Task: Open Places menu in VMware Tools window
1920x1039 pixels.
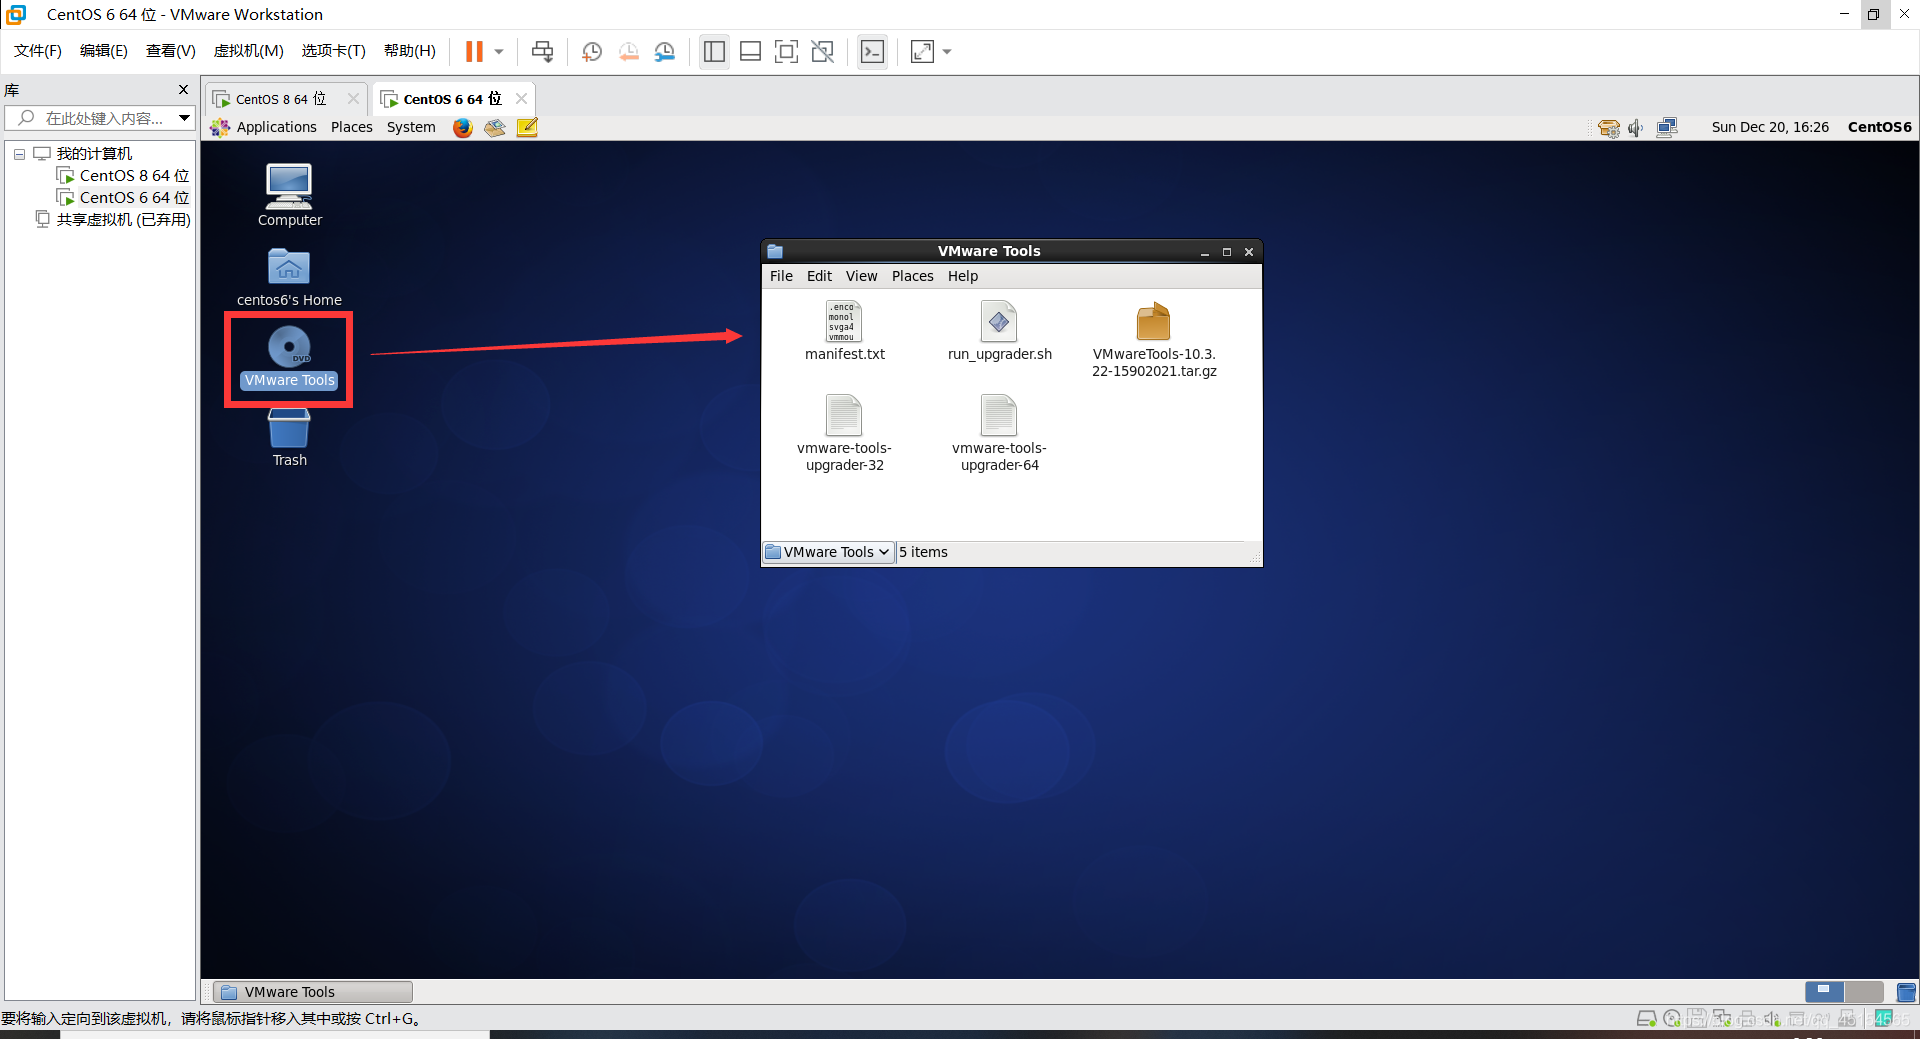Action: pos(912,276)
